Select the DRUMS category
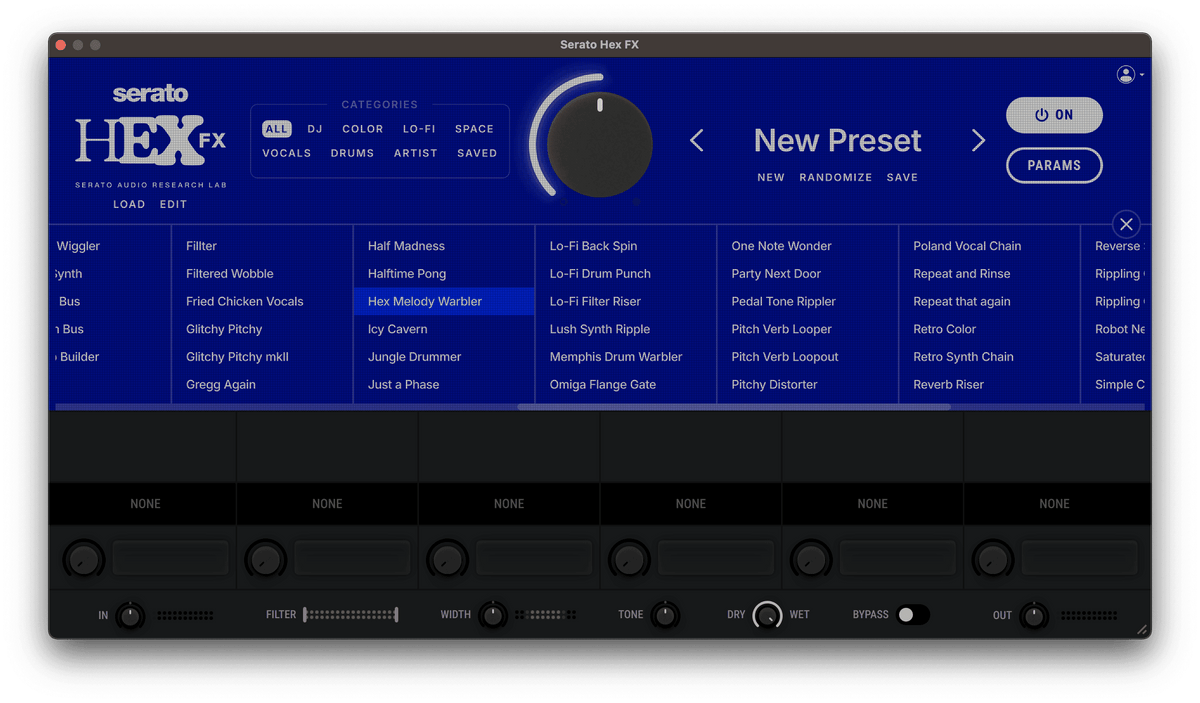The image size is (1200, 703). click(352, 153)
